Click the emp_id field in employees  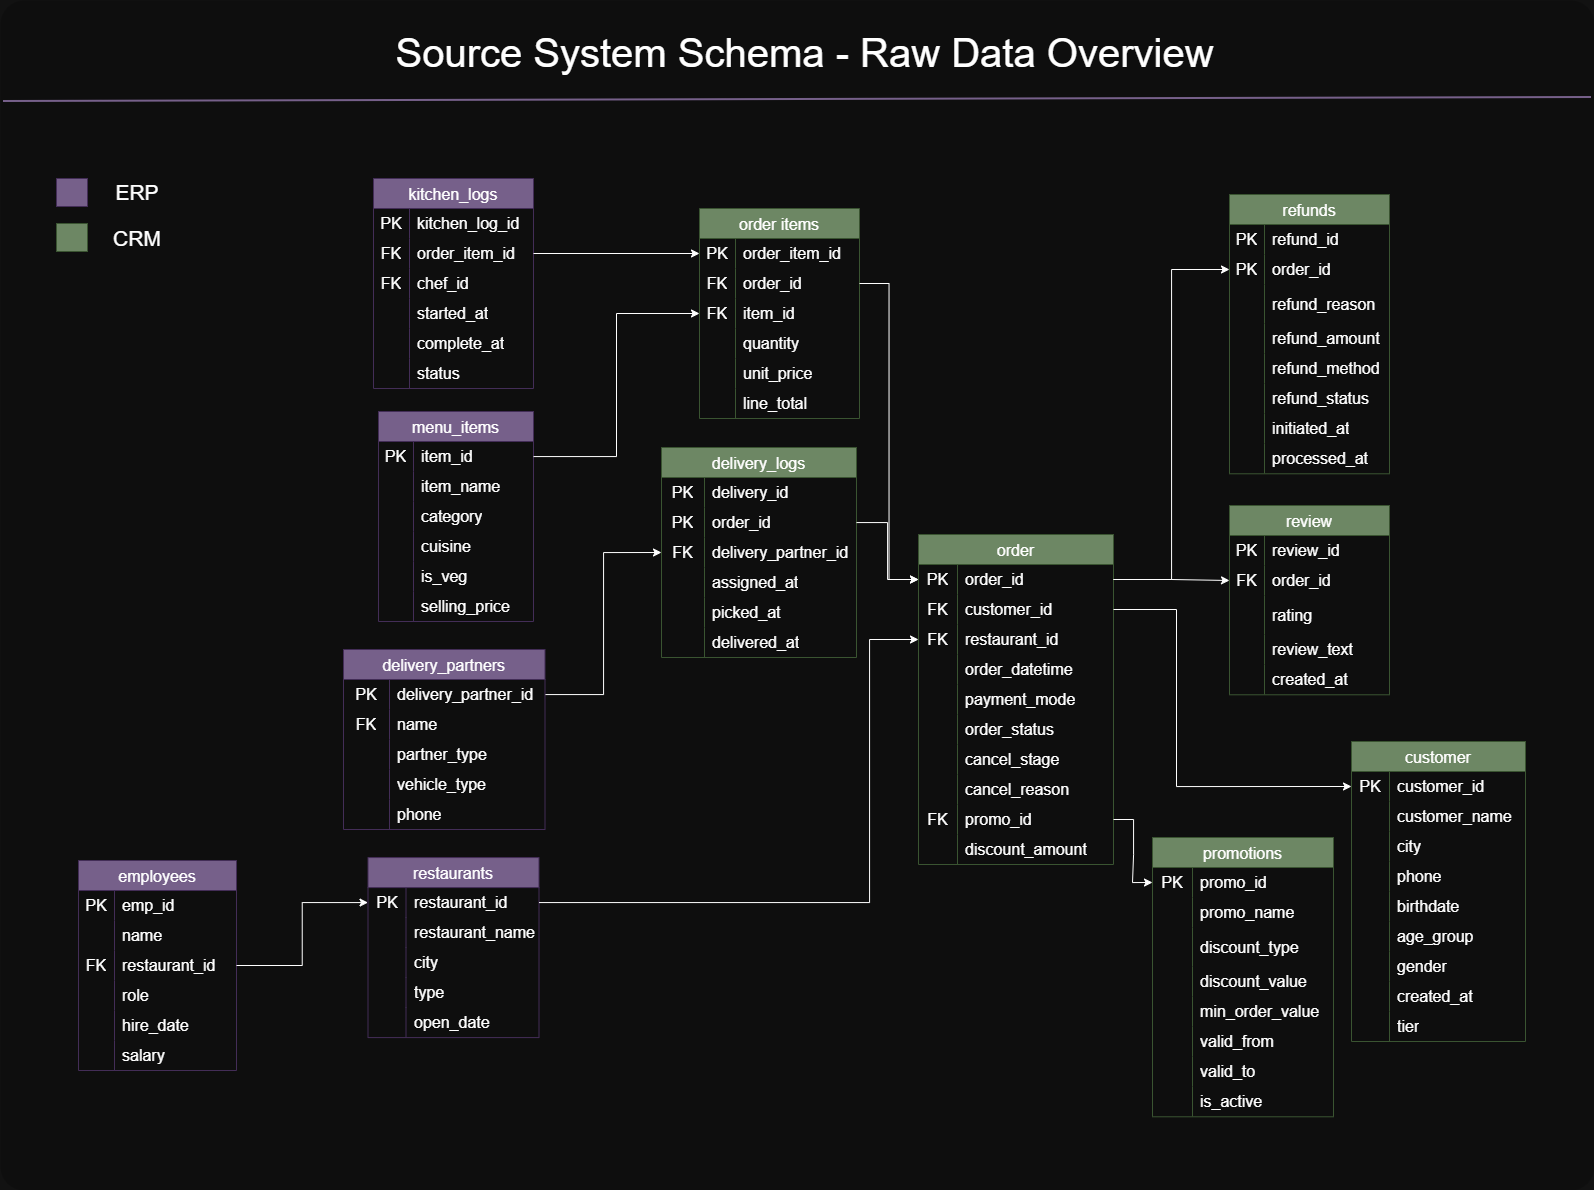click(x=148, y=905)
